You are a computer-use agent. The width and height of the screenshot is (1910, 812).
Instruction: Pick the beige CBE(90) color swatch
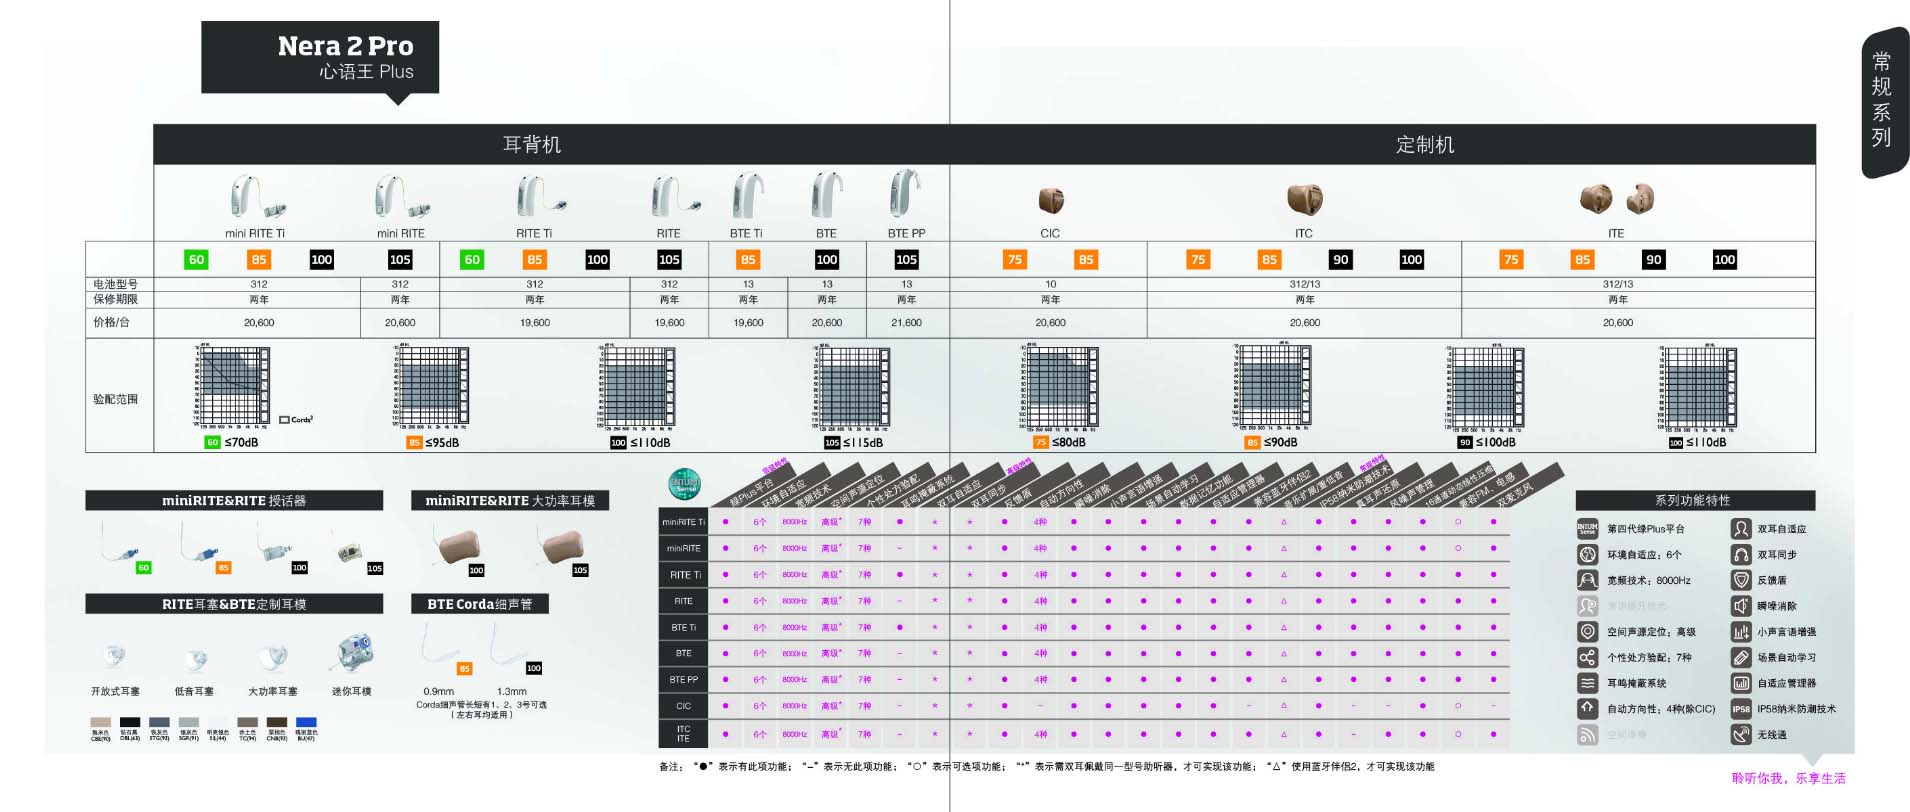101,722
